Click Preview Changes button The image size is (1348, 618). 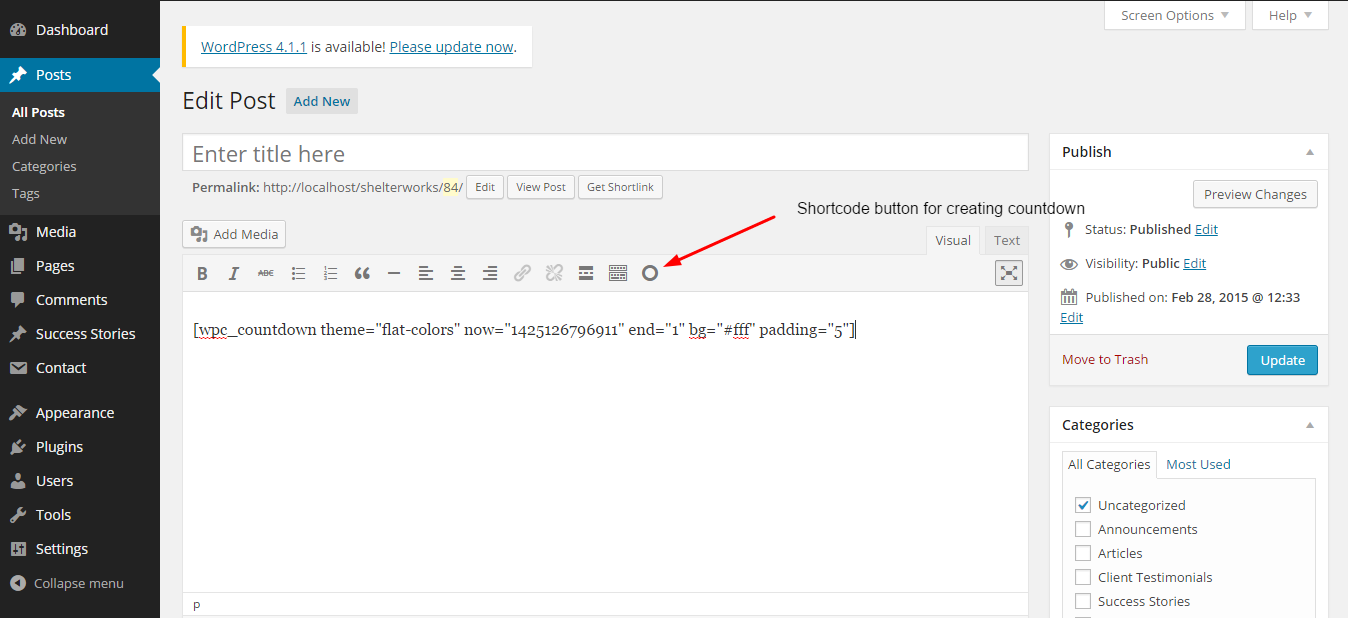point(1255,194)
